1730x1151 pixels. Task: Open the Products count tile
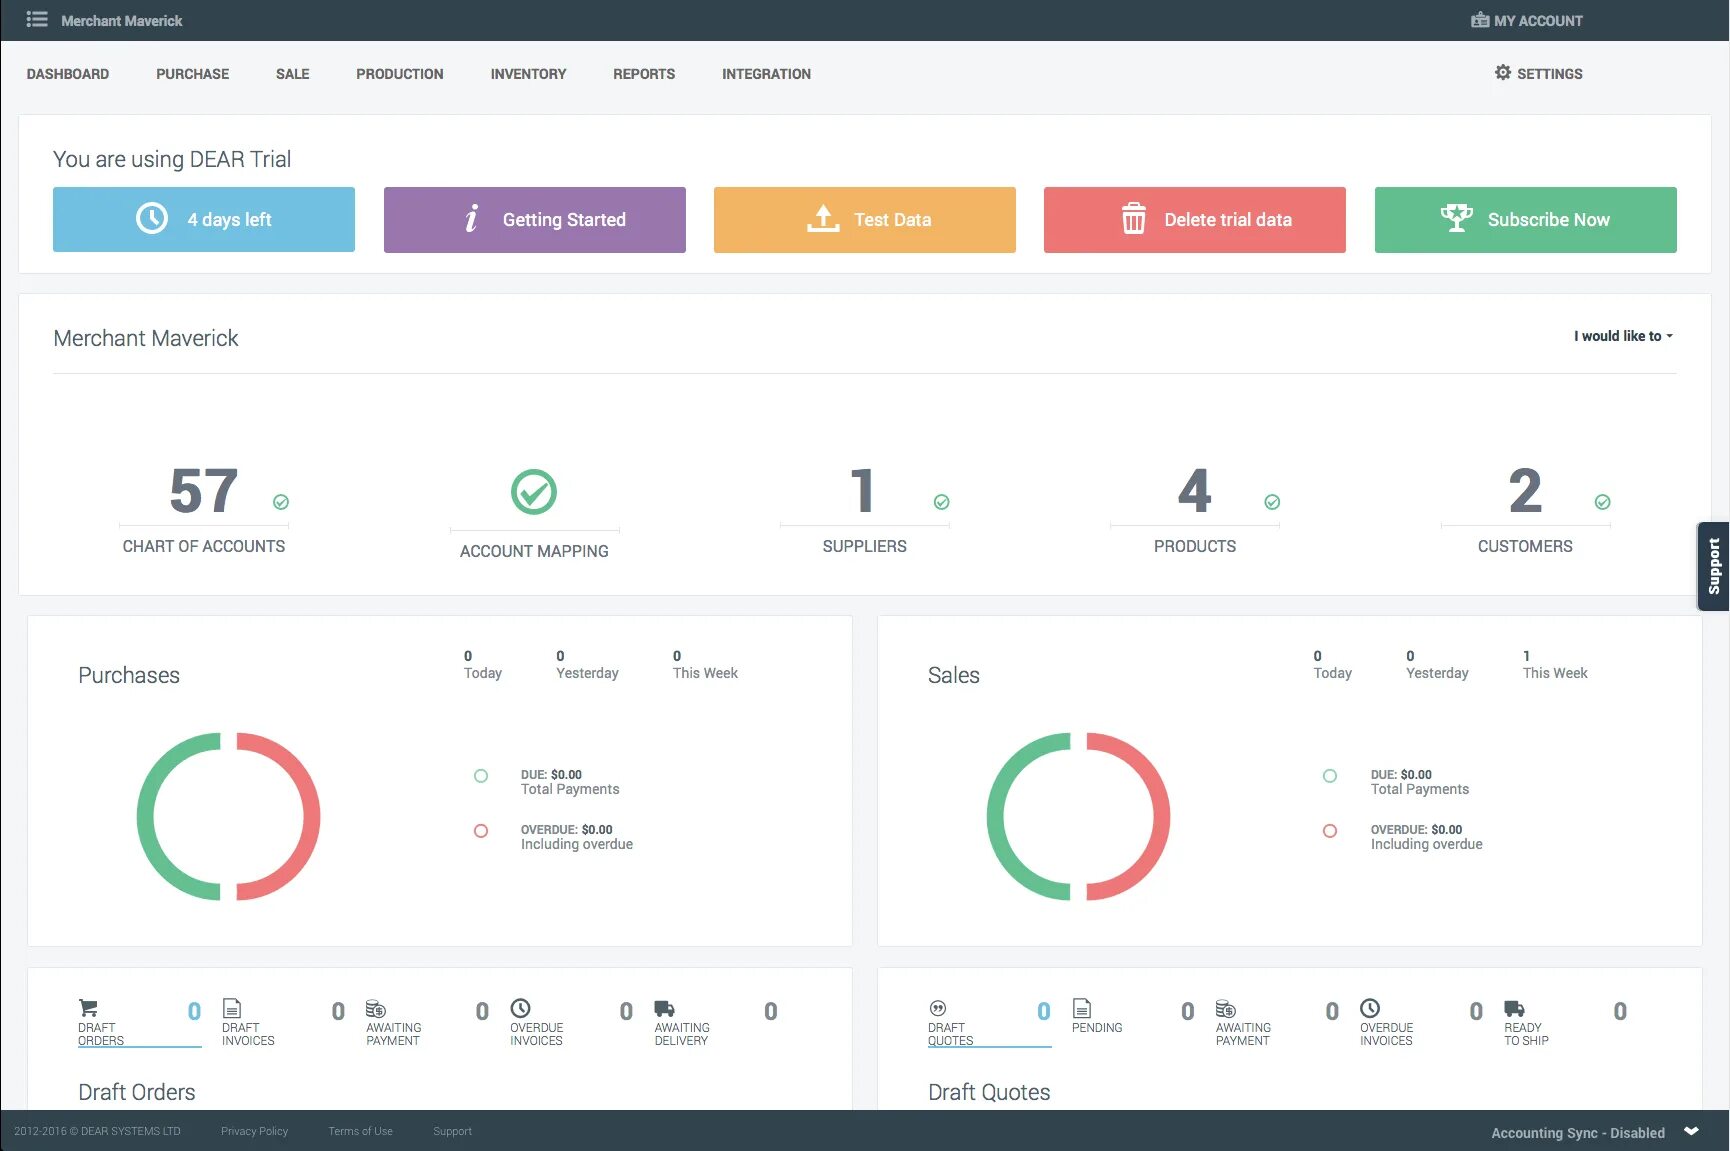coord(1195,509)
